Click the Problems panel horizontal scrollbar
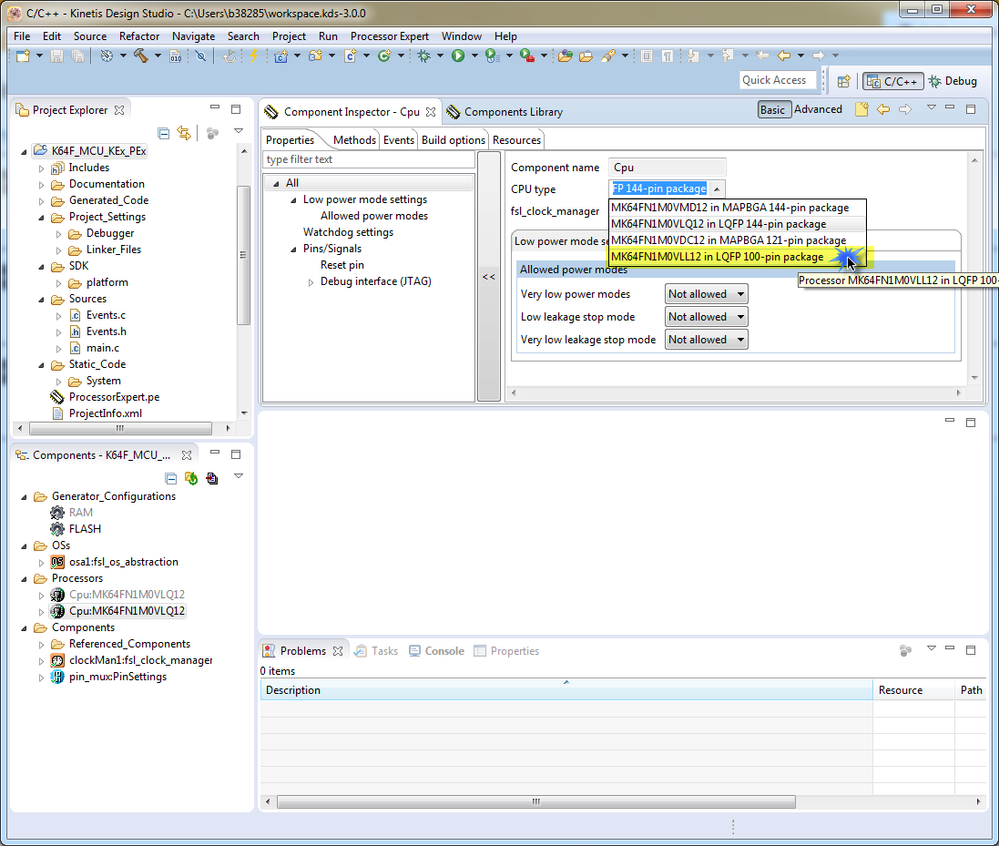Screen dimensions: 999x846 click(x=536, y=801)
